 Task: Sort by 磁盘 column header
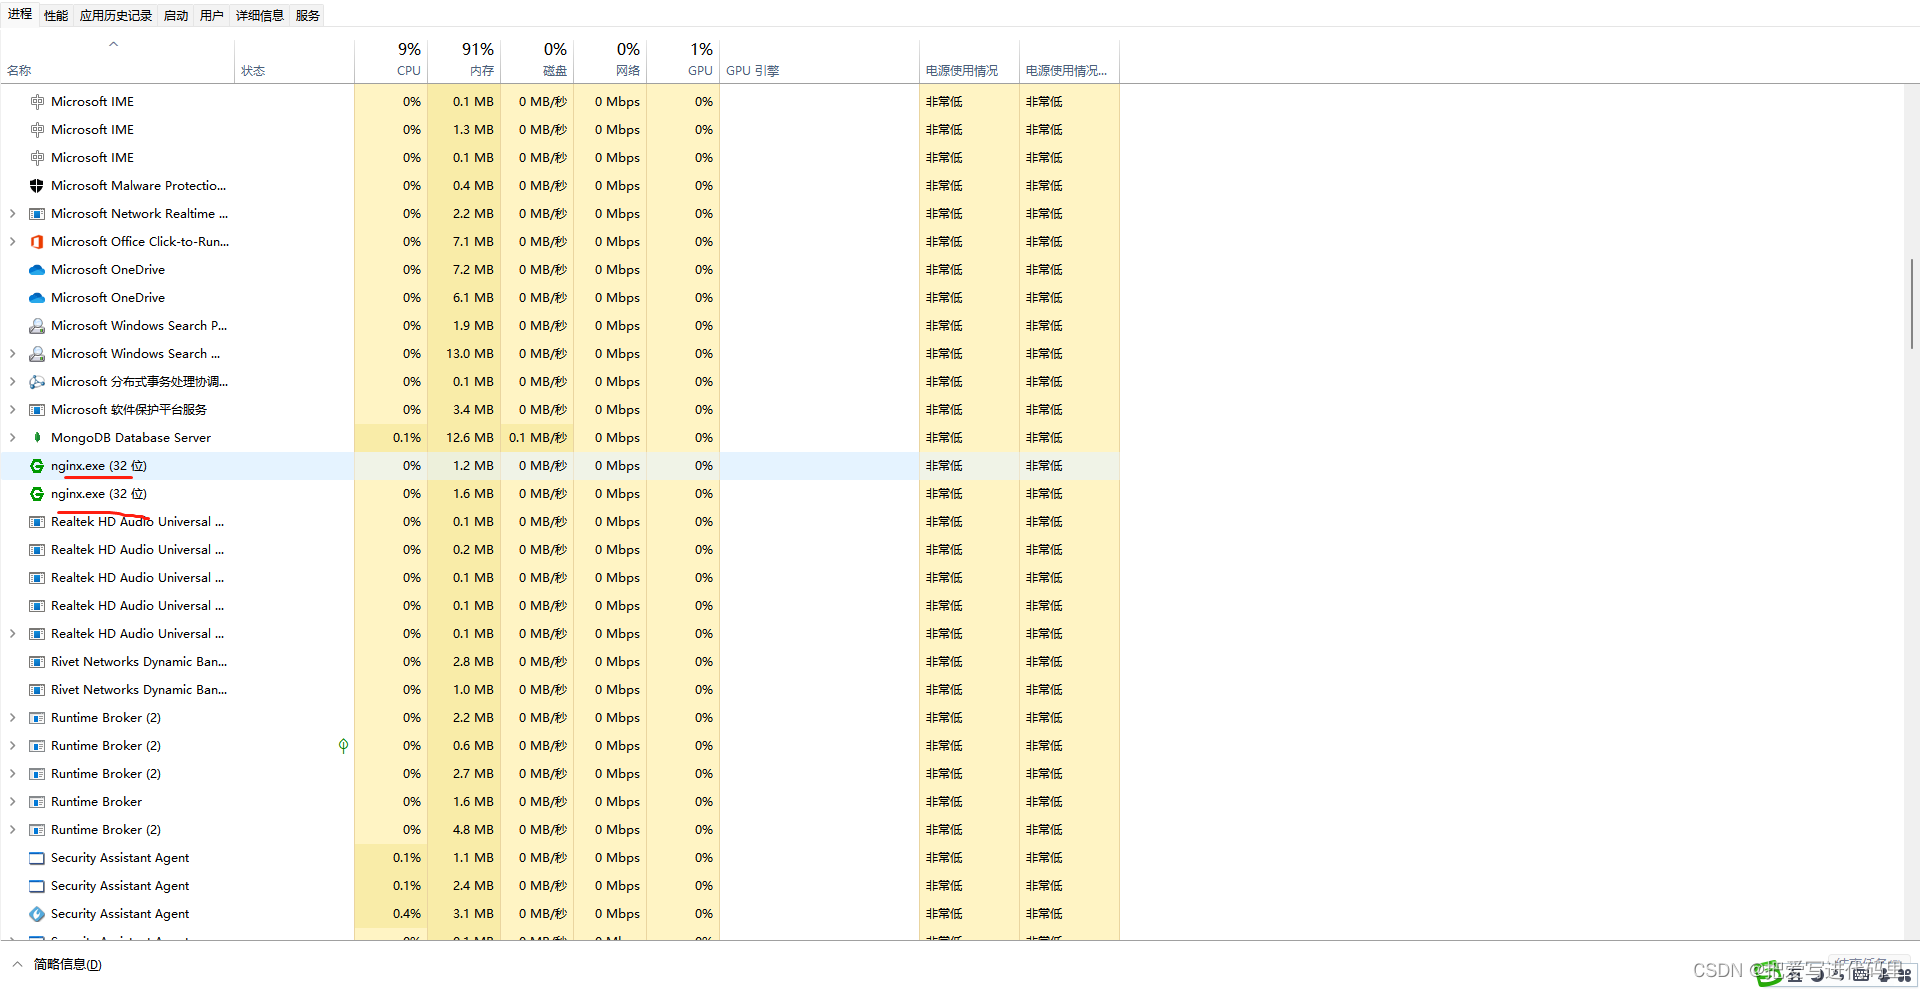[537, 61]
